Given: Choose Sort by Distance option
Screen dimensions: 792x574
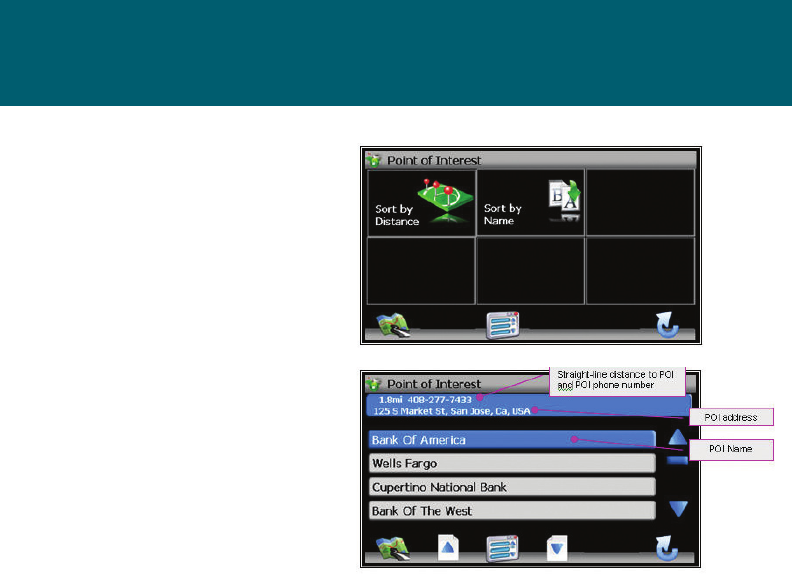Looking at the screenshot, I should [421, 203].
